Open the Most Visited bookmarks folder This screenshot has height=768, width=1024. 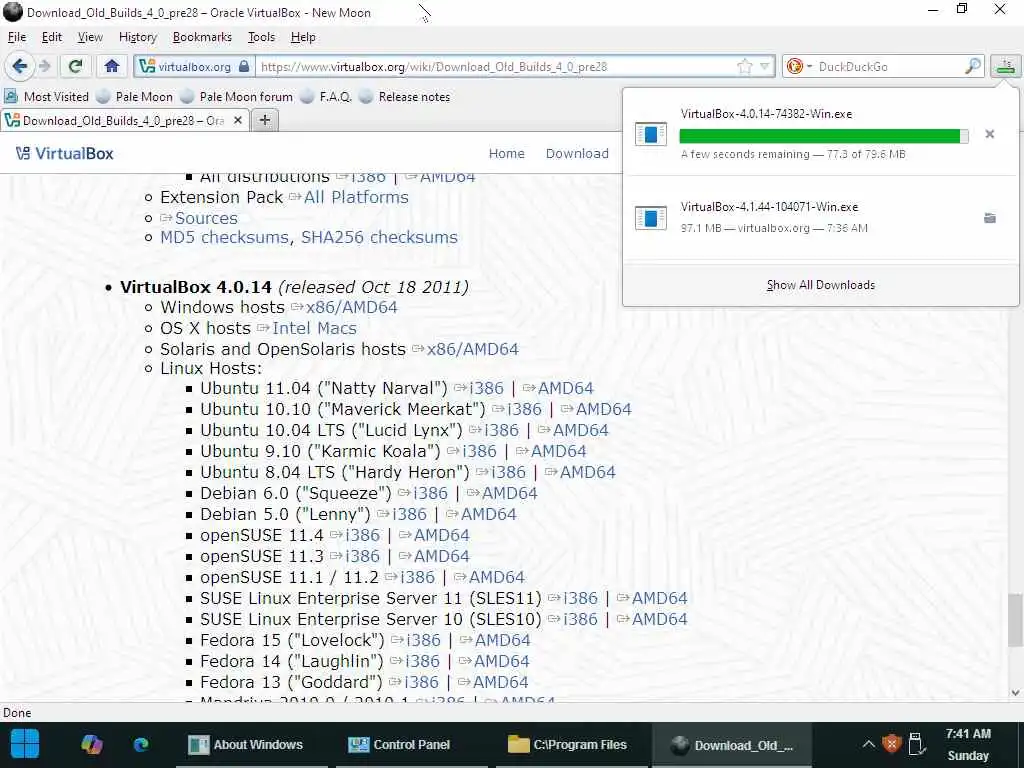(x=46, y=97)
